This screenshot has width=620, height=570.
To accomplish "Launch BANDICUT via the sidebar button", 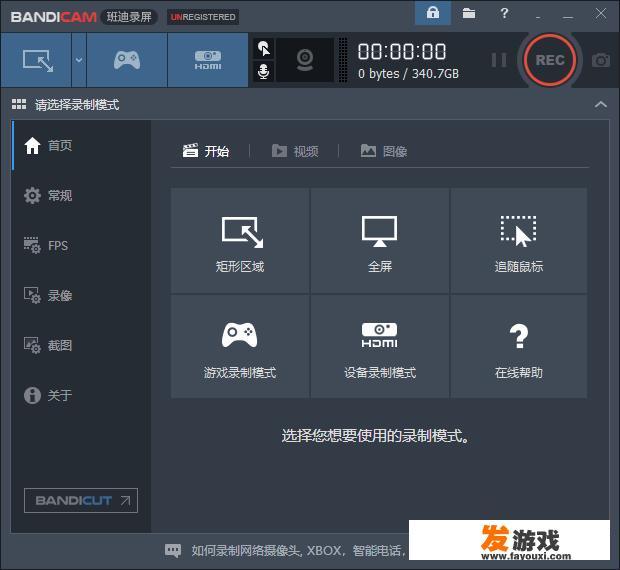I will (81, 500).
